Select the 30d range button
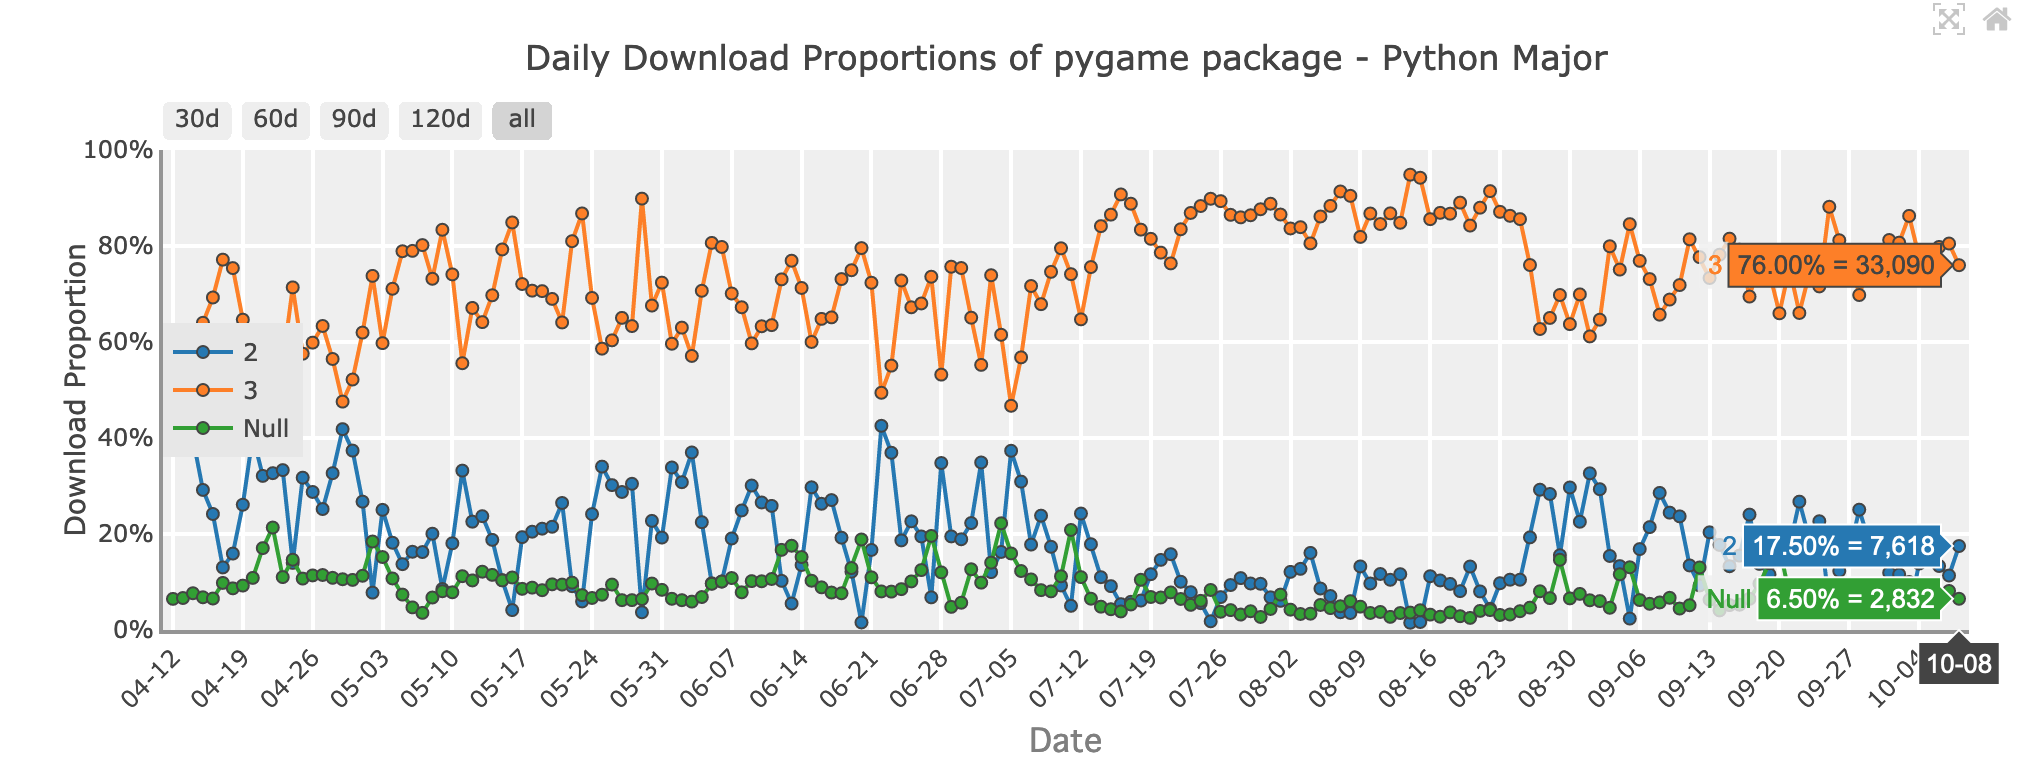The width and height of the screenshot is (2034, 774). click(196, 119)
